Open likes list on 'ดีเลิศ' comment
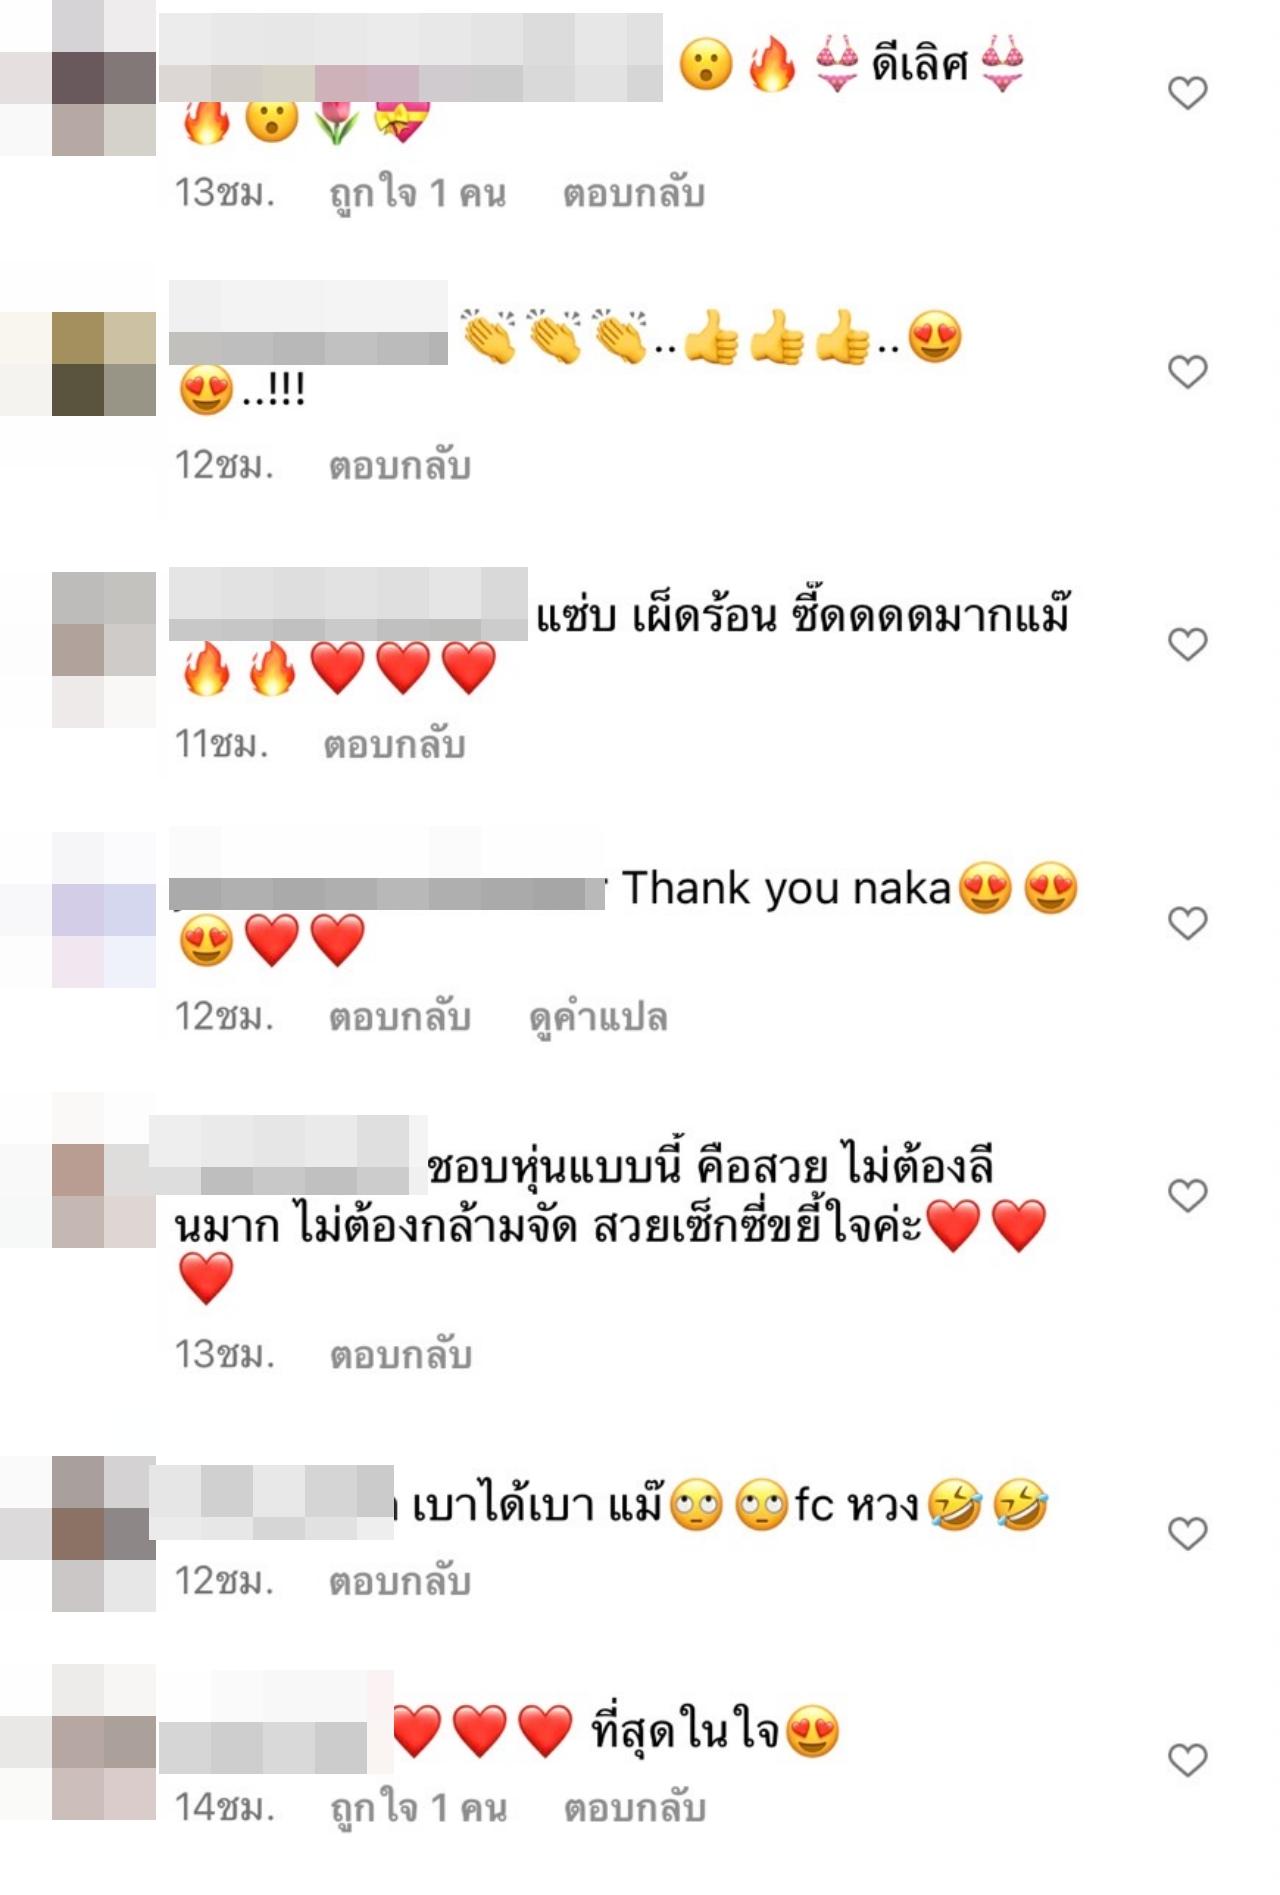 click(x=418, y=193)
